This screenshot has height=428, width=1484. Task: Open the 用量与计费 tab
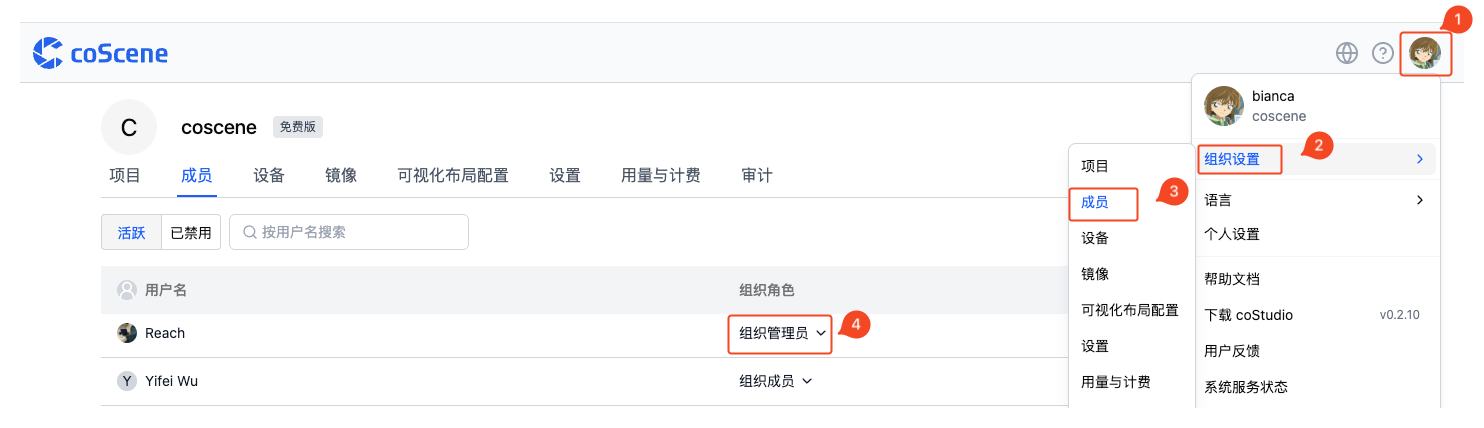pos(661,175)
